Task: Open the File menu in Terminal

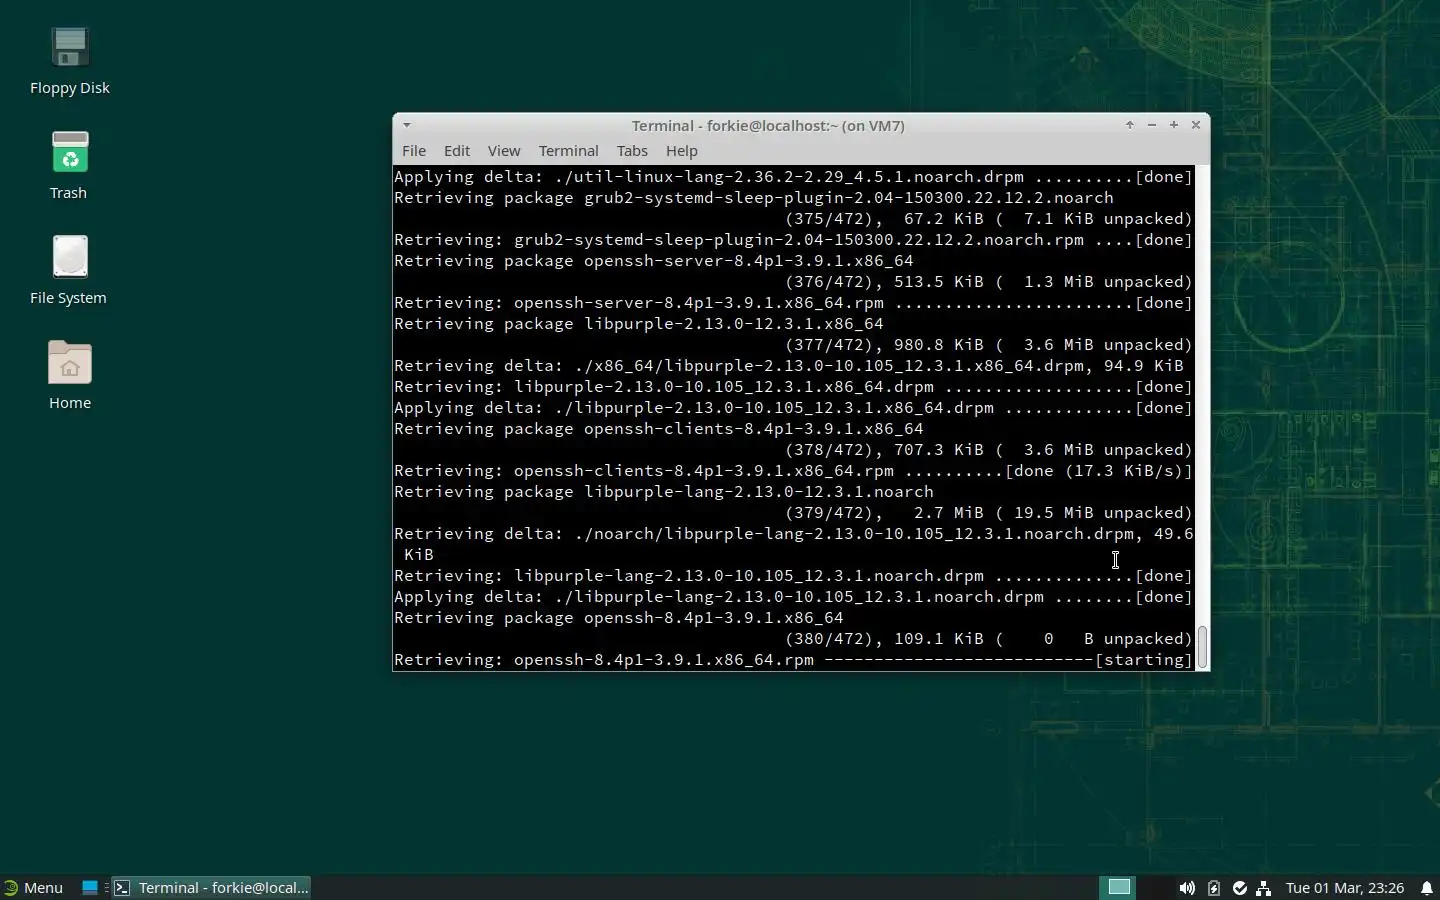Action: [x=414, y=151]
